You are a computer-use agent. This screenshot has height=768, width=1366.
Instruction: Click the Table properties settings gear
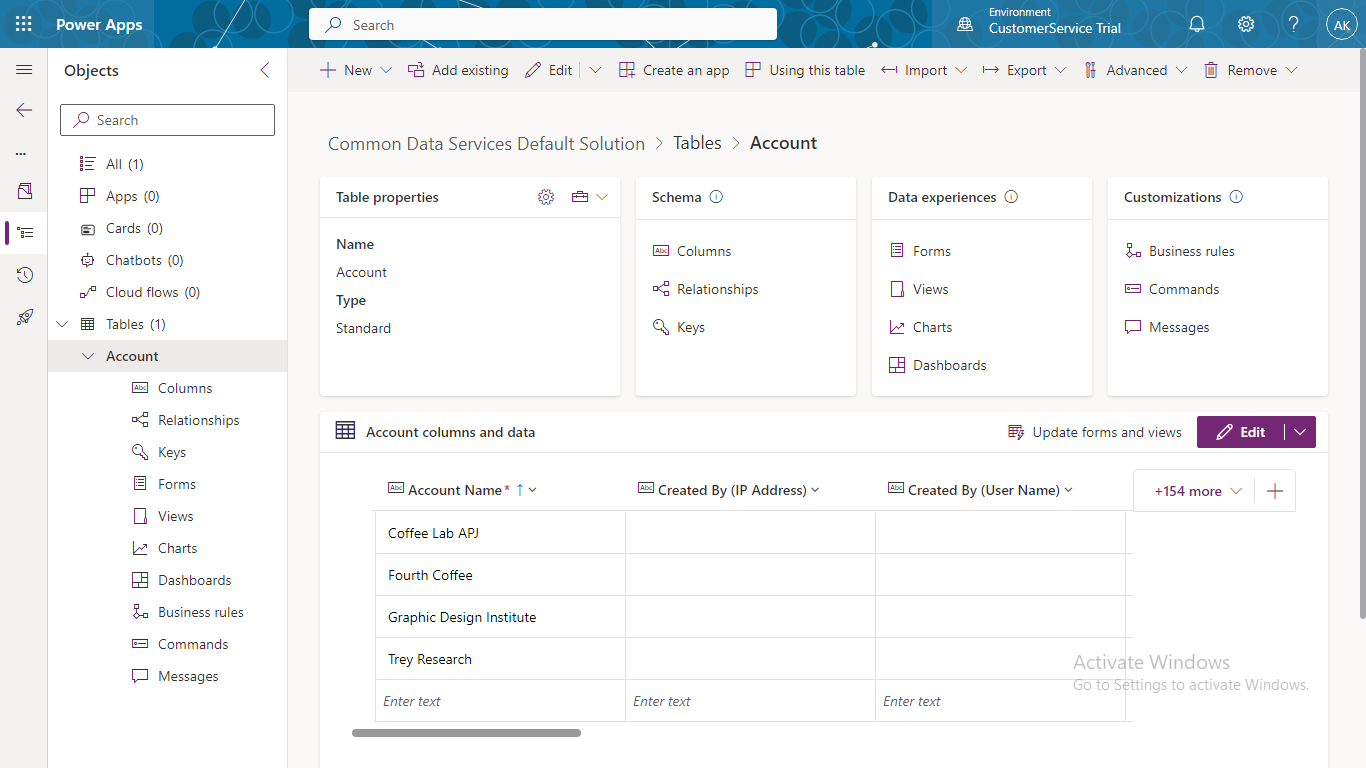546,197
